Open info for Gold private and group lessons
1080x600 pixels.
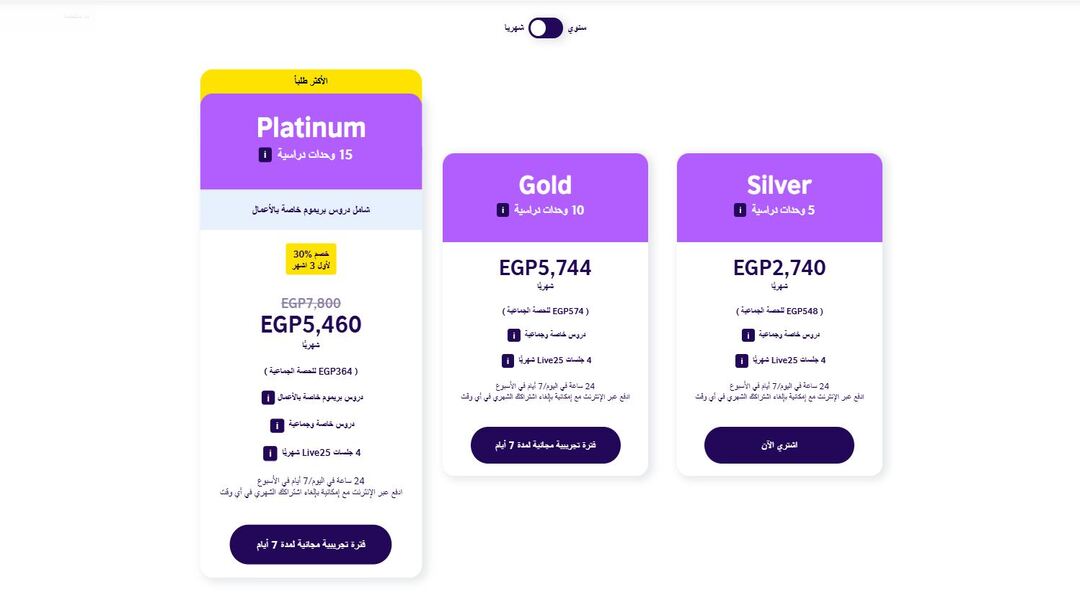tap(514, 335)
